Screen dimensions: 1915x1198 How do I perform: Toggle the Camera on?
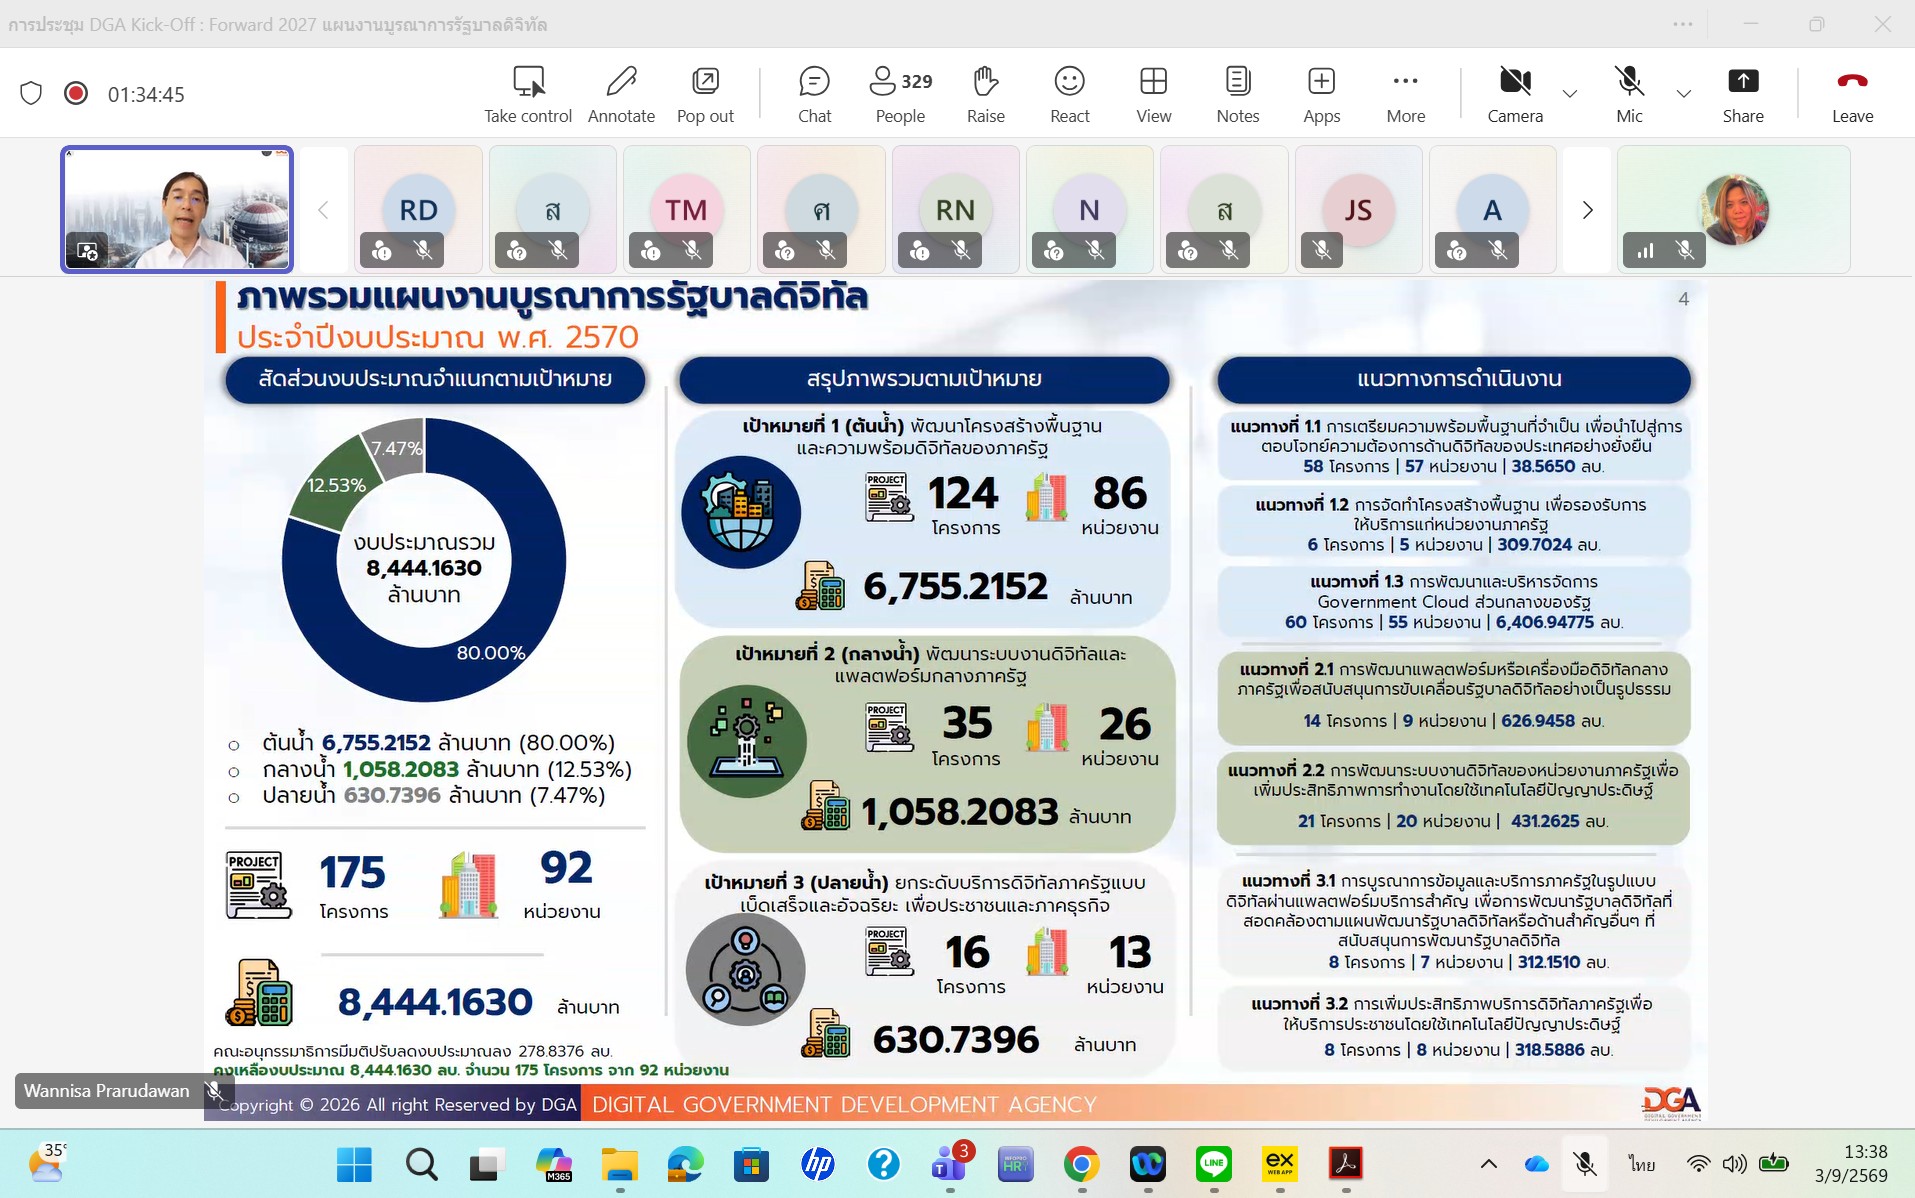tap(1515, 94)
